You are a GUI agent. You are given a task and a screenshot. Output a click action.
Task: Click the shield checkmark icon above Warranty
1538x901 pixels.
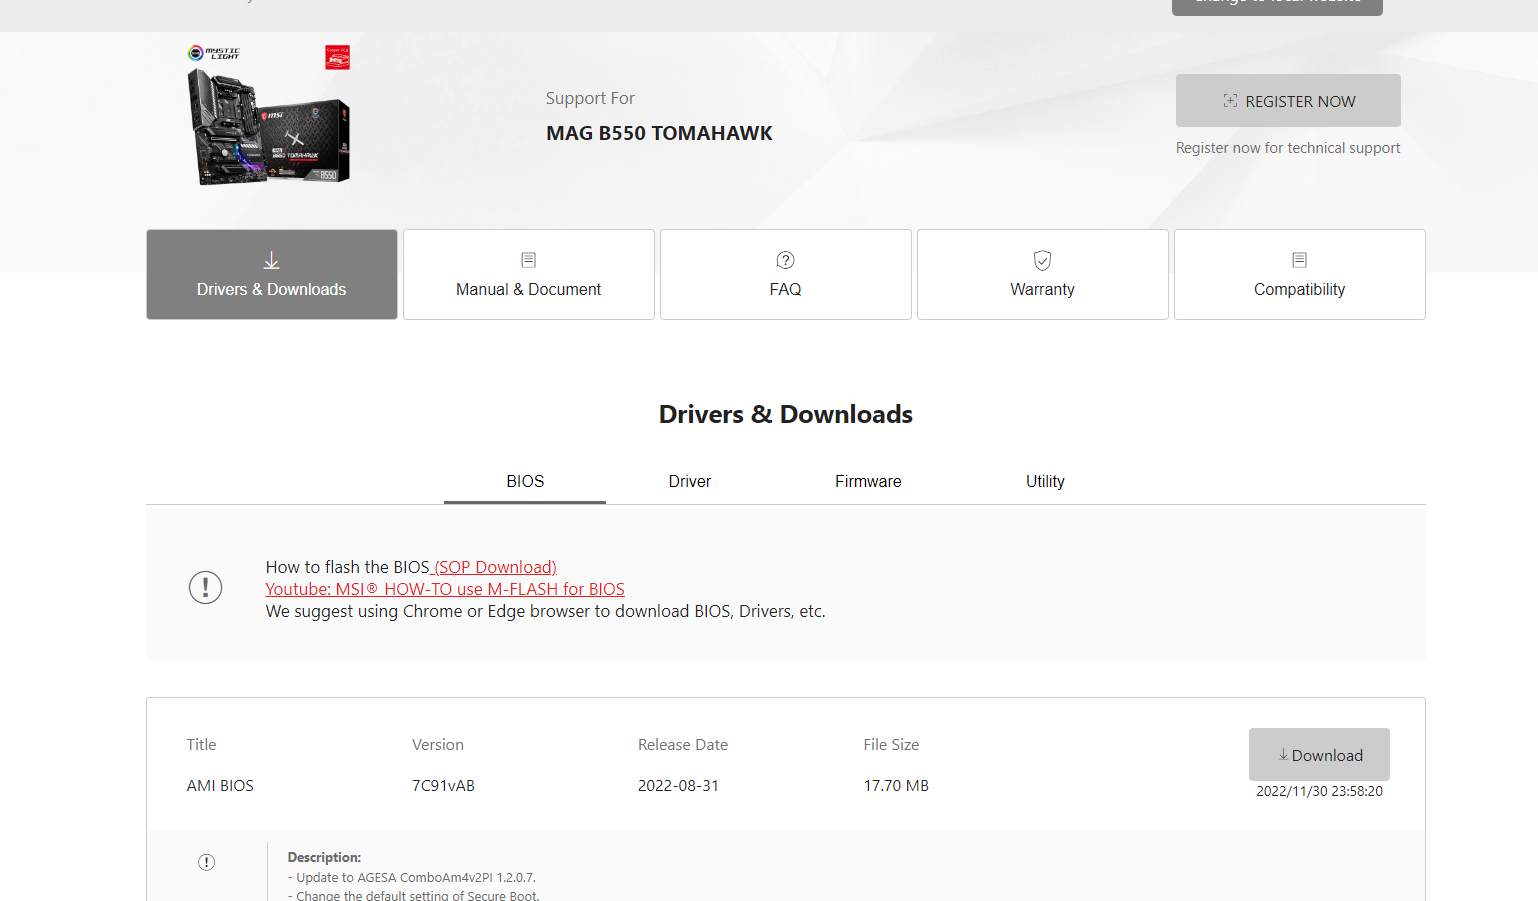point(1042,260)
